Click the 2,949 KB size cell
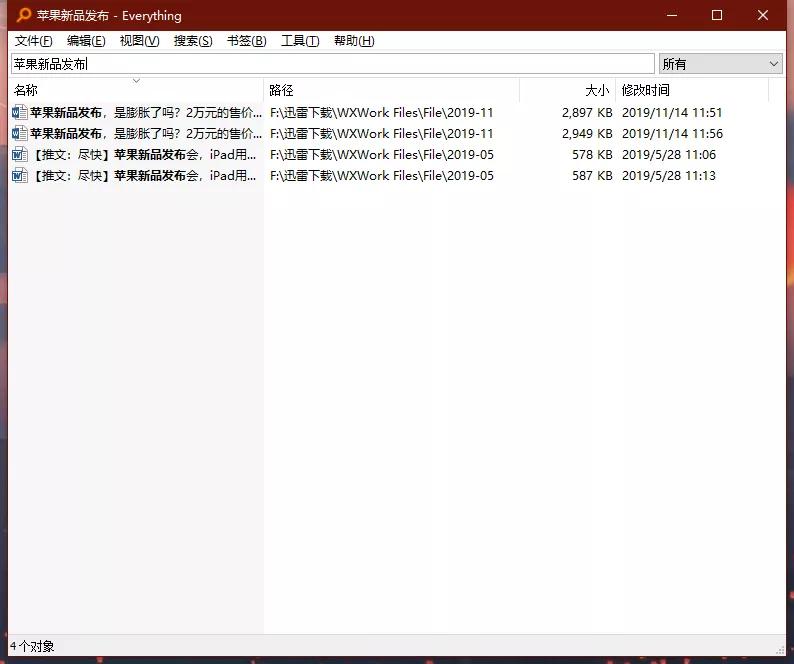 pos(587,134)
